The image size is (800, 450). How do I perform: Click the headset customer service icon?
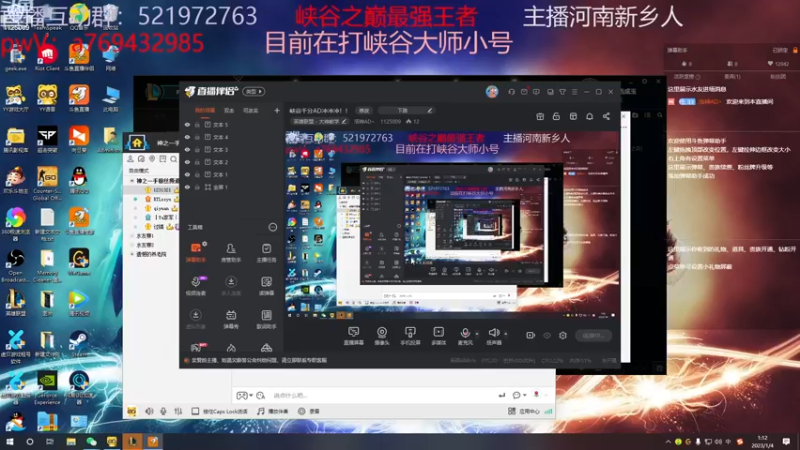click(511, 92)
